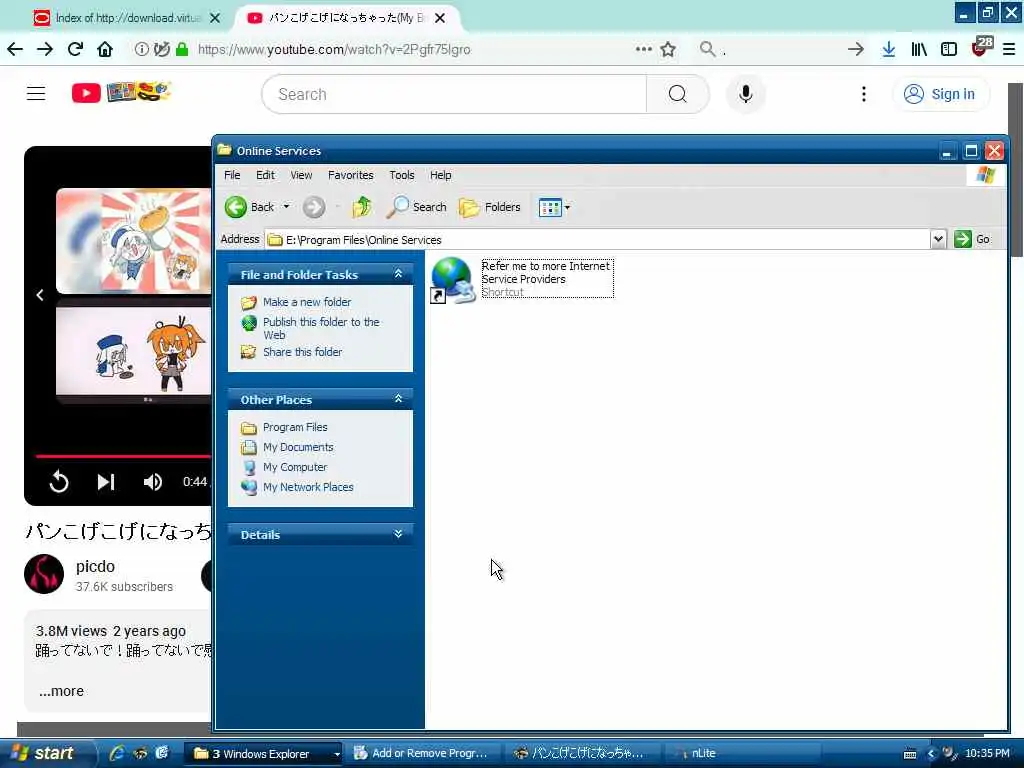Skip to next YouTube video
Viewport: 1024px width, 768px height.
(106, 482)
